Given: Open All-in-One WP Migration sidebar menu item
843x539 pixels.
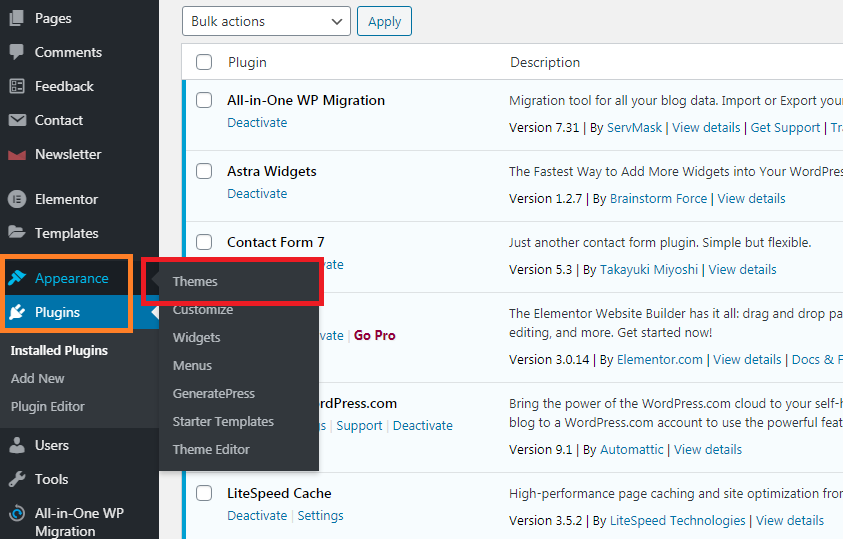Looking at the screenshot, I should click(x=80, y=521).
